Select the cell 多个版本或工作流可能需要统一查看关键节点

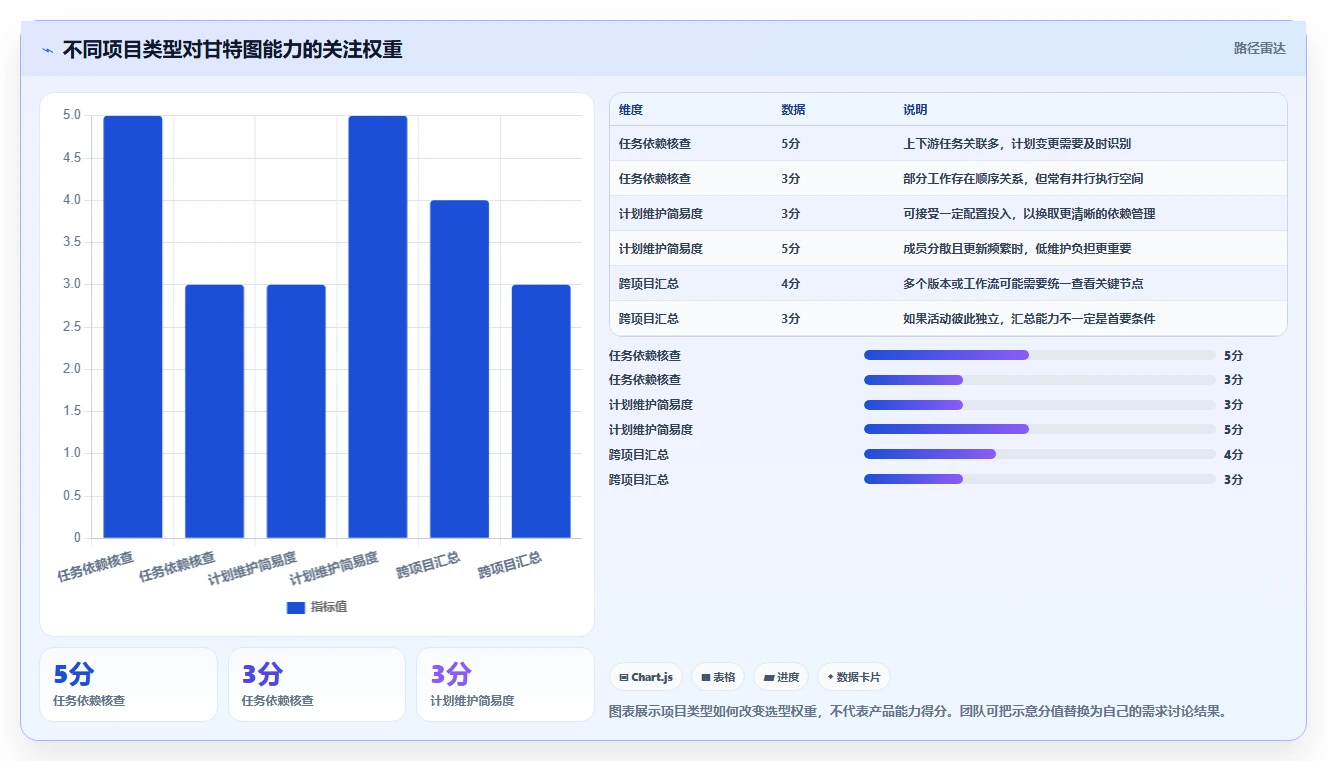click(1023, 284)
